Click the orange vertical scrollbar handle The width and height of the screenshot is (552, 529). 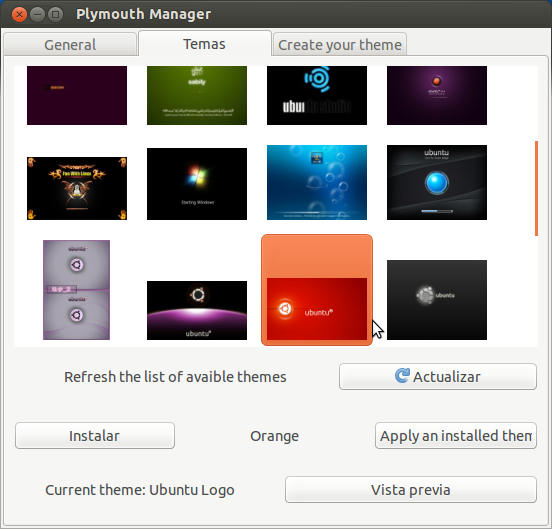pyautogui.click(x=536, y=188)
